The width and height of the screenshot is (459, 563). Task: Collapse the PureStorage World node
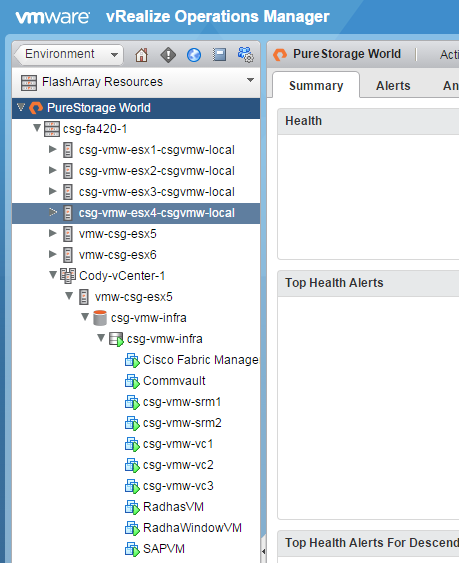pos(21,107)
